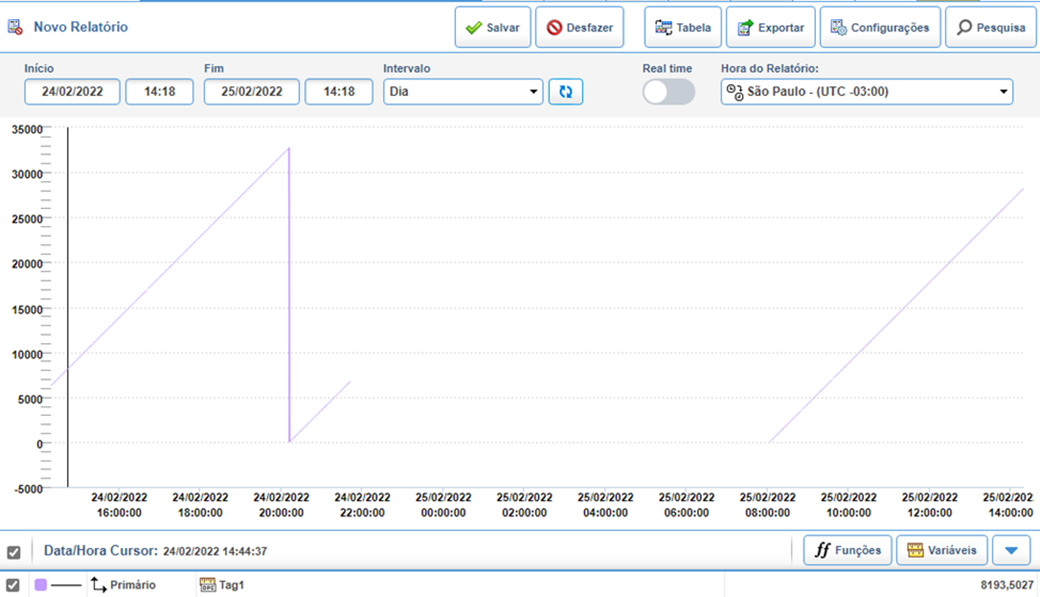Click the -5000 y-axis label

(x=29, y=489)
